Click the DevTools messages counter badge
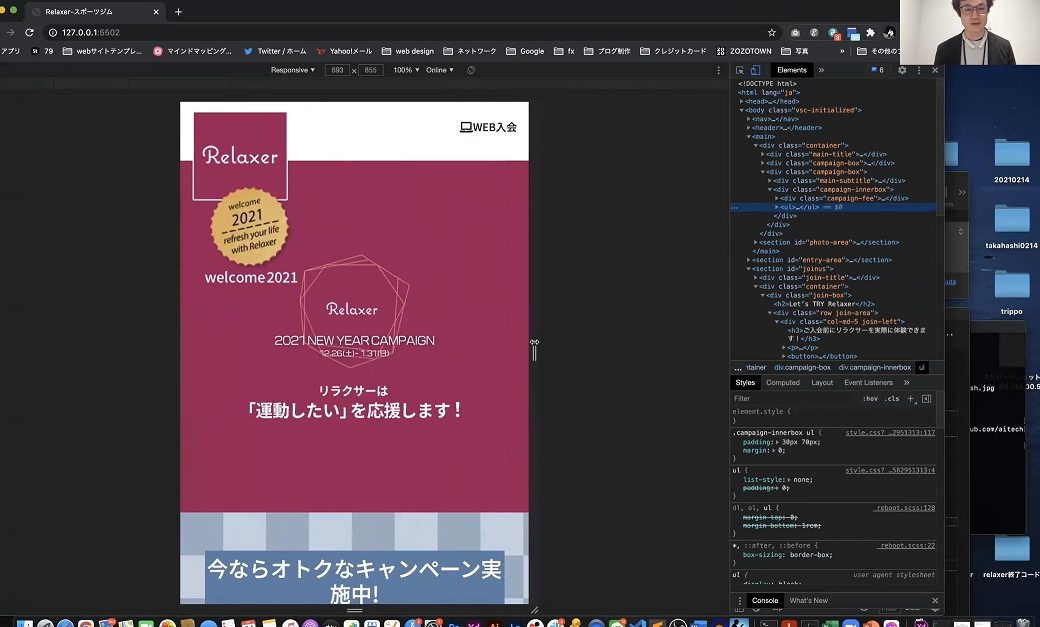 click(878, 70)
